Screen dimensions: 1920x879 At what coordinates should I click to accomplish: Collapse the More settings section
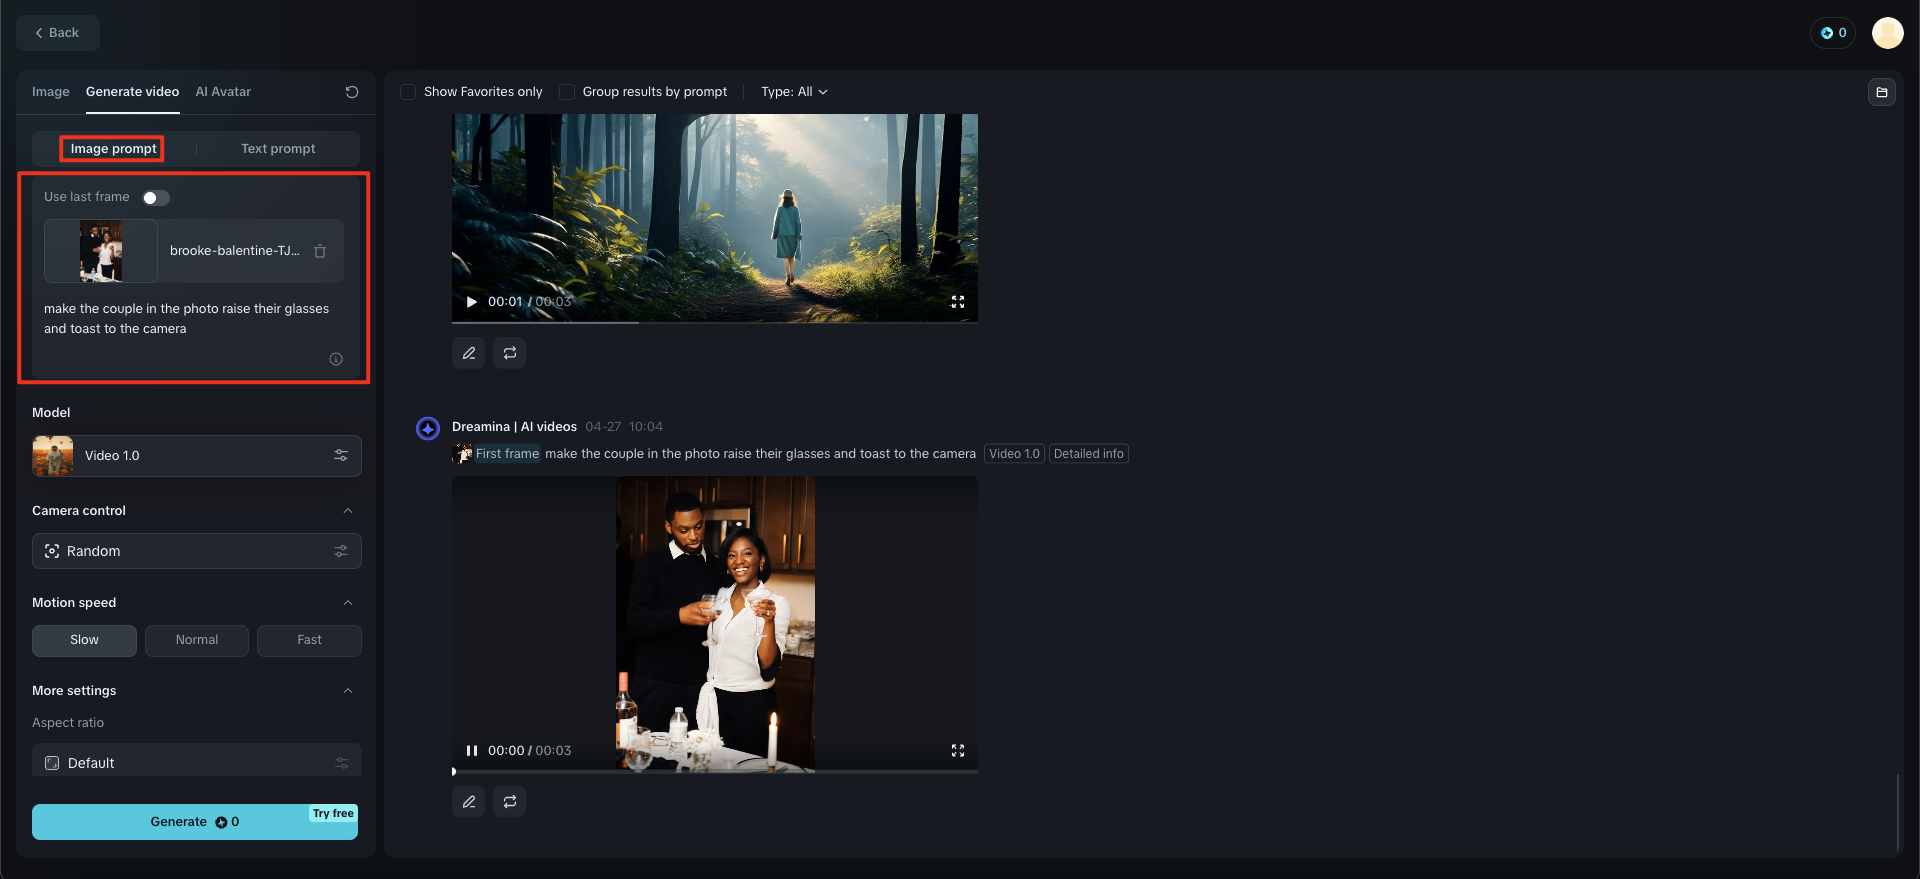[348, 691]
